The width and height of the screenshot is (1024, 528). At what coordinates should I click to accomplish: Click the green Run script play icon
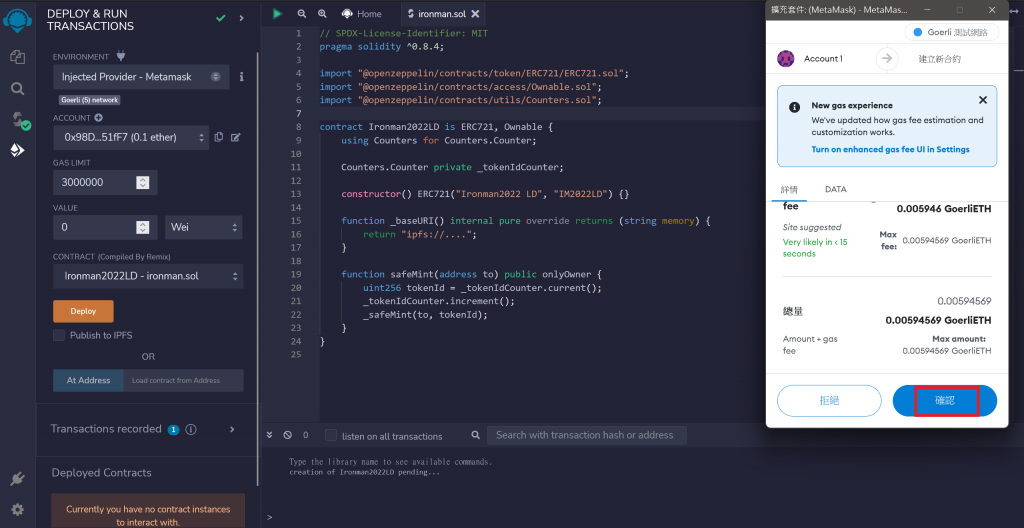pyautogui.click(x=278, y=13)
